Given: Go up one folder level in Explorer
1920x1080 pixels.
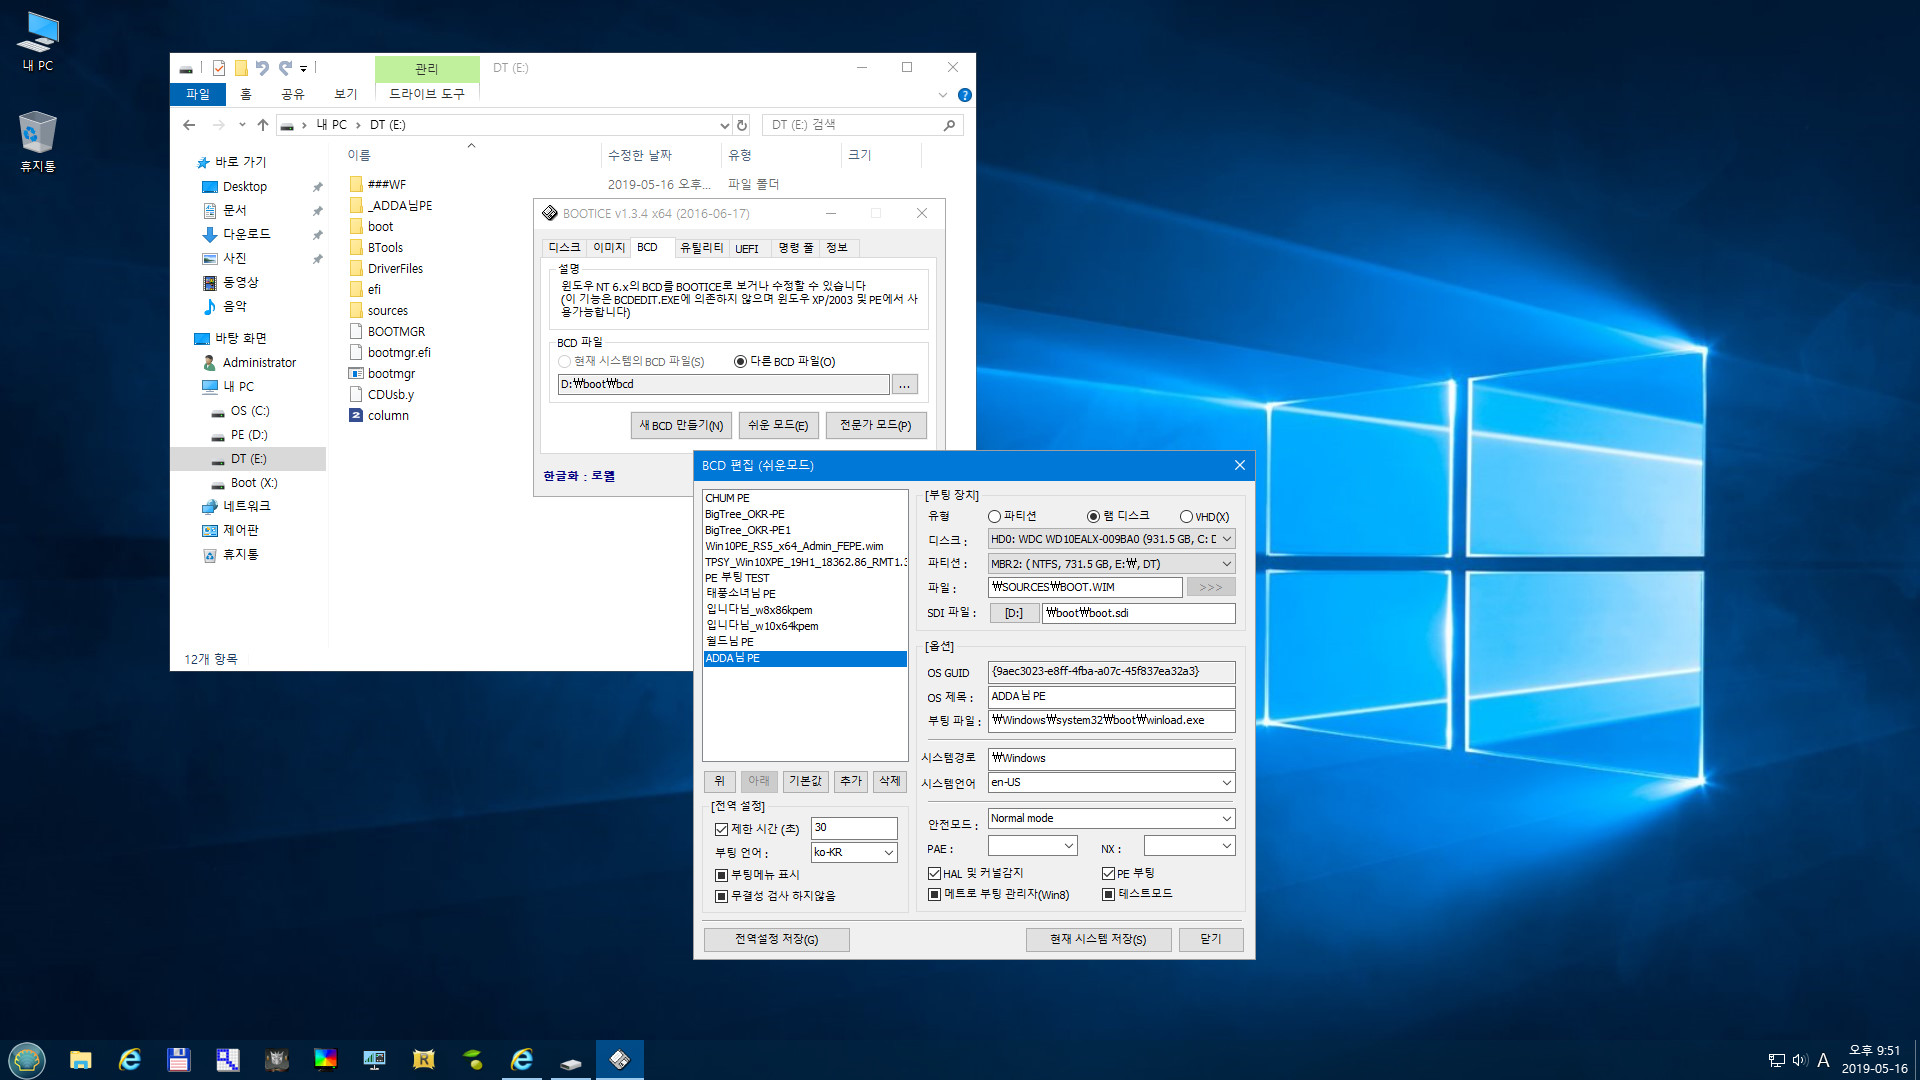Looking at the screenshot, I should point(263,125).
